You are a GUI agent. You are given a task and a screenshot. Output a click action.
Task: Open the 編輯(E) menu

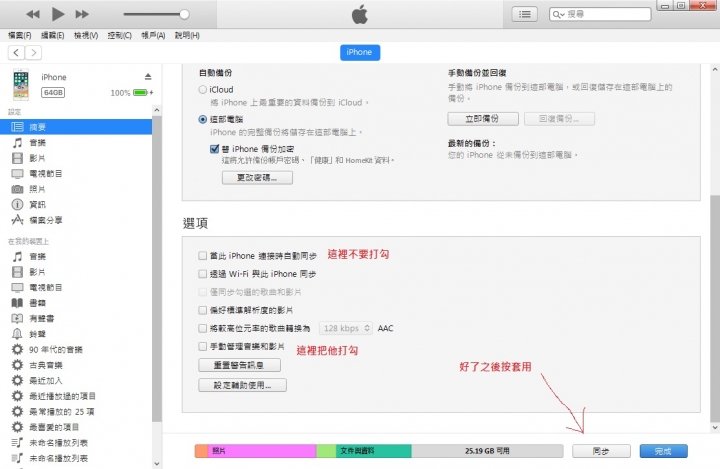tap(53, 35)
